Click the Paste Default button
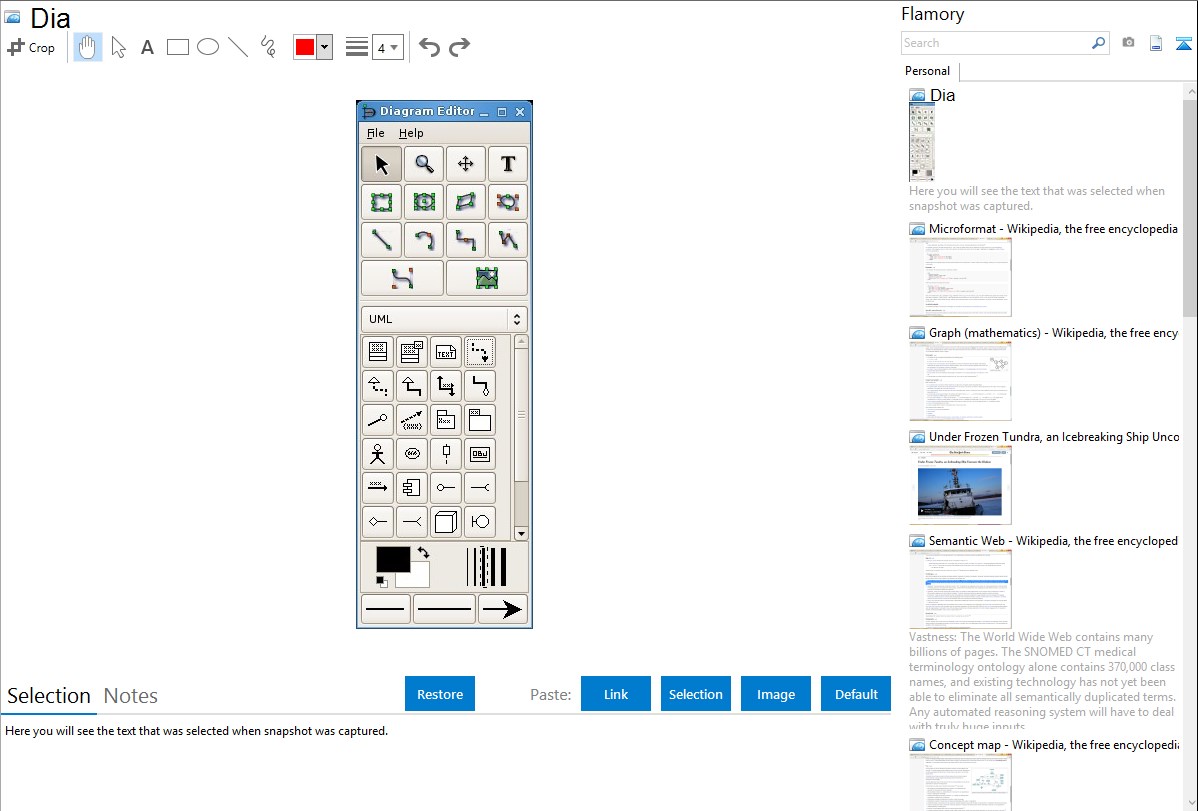 856,694
